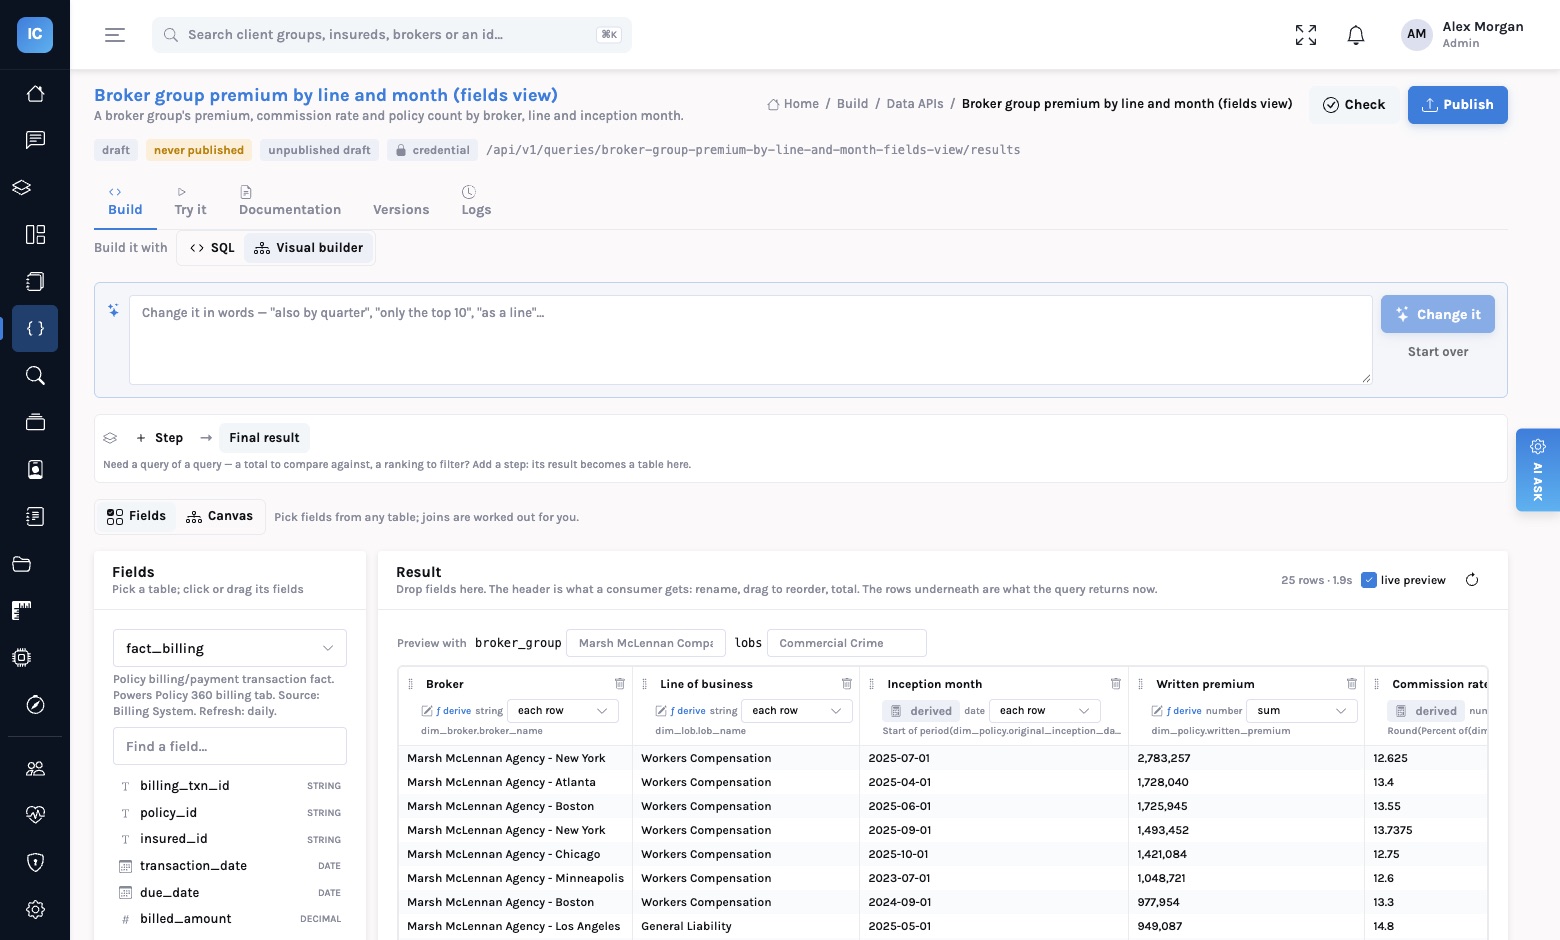The width and height of the screenshot is (1560, 940).
Task: Click the Check button
Action: [1354, 105]
